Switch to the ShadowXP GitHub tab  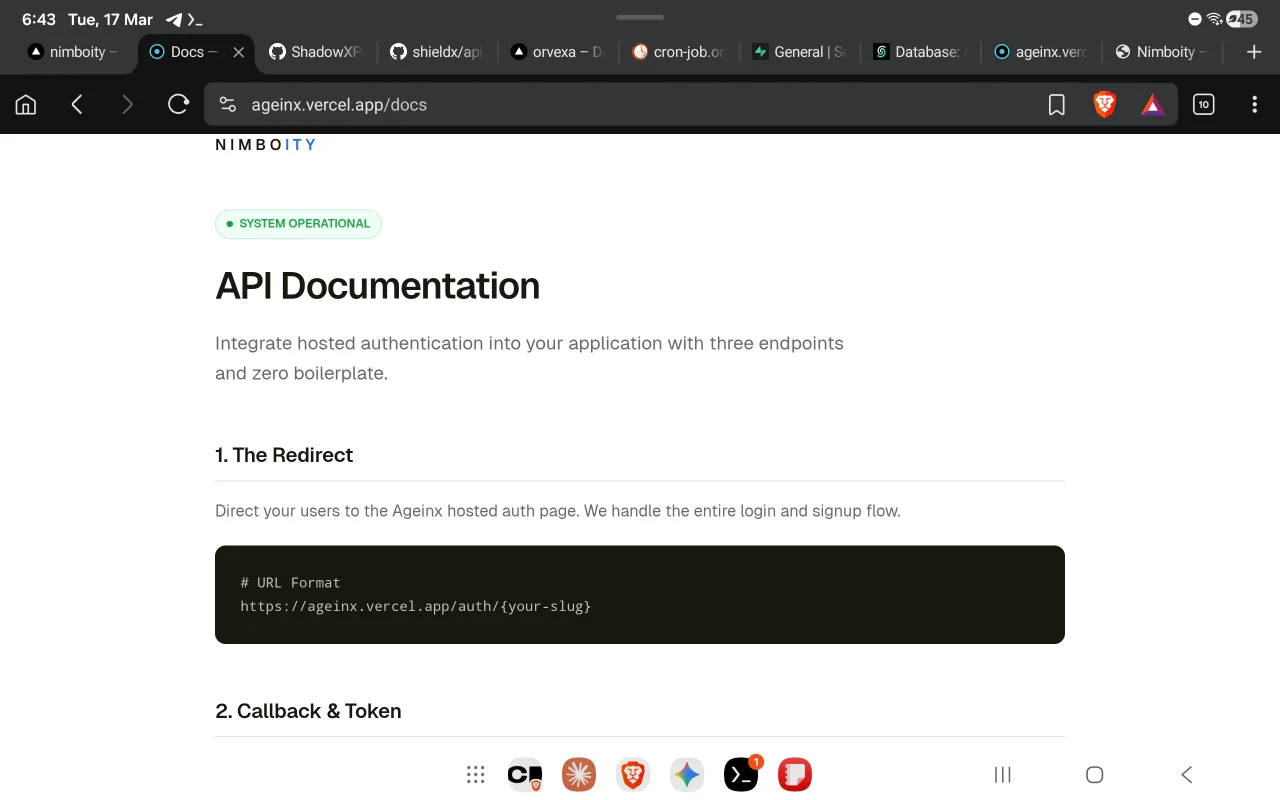pos(315,52)
